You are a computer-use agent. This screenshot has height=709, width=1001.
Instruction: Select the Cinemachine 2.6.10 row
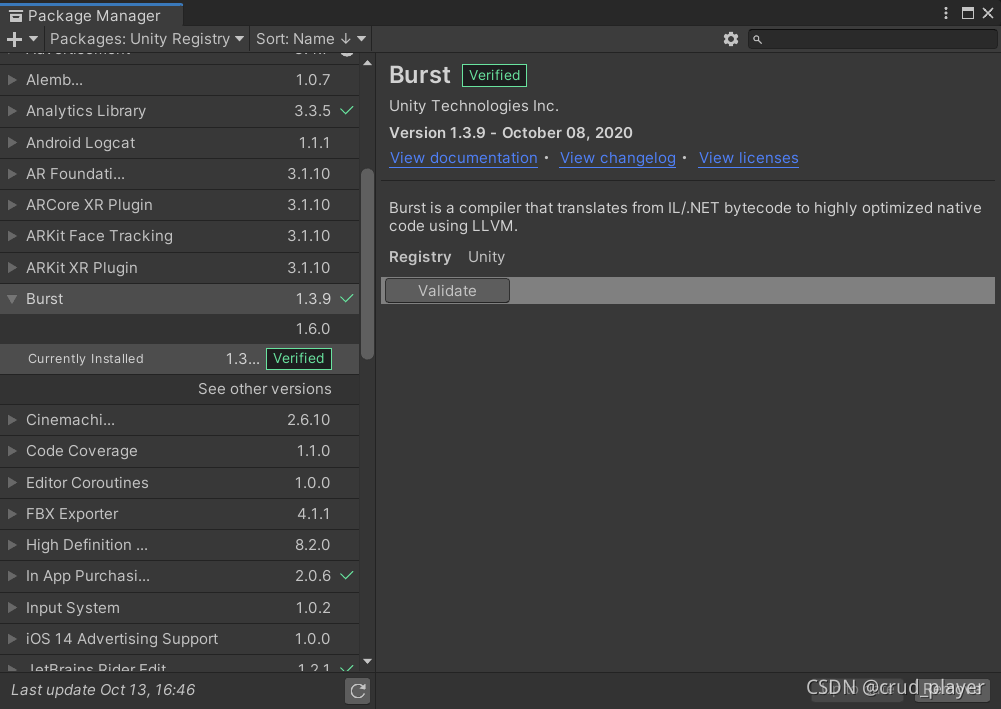(x=179, y=419)
